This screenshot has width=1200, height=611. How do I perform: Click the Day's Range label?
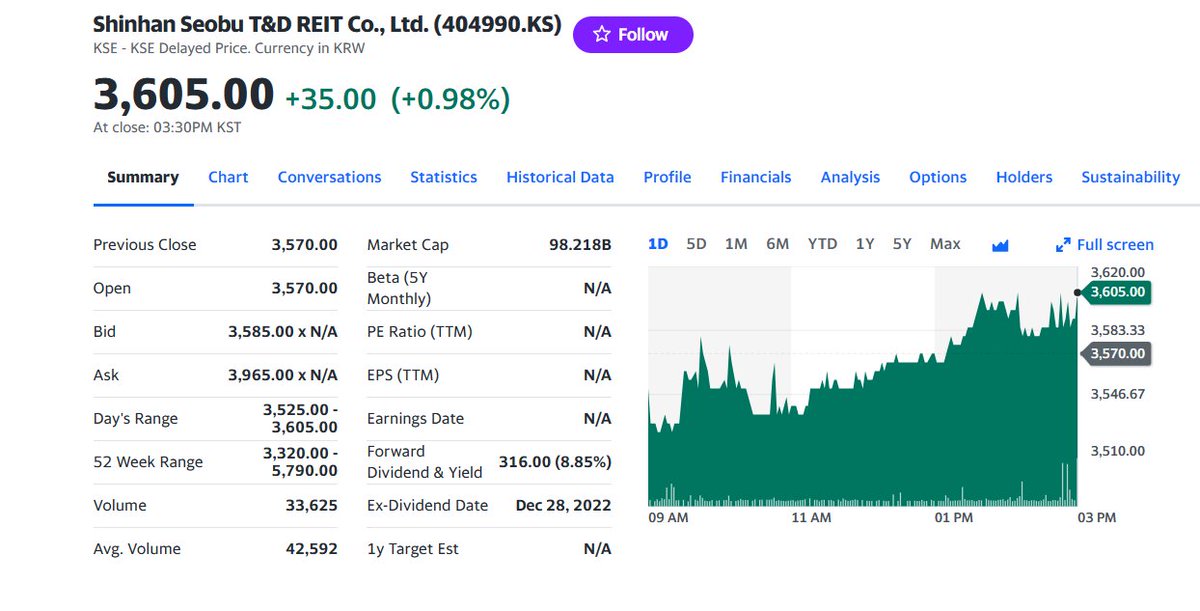pyautogui.click(x=135, y=419)
